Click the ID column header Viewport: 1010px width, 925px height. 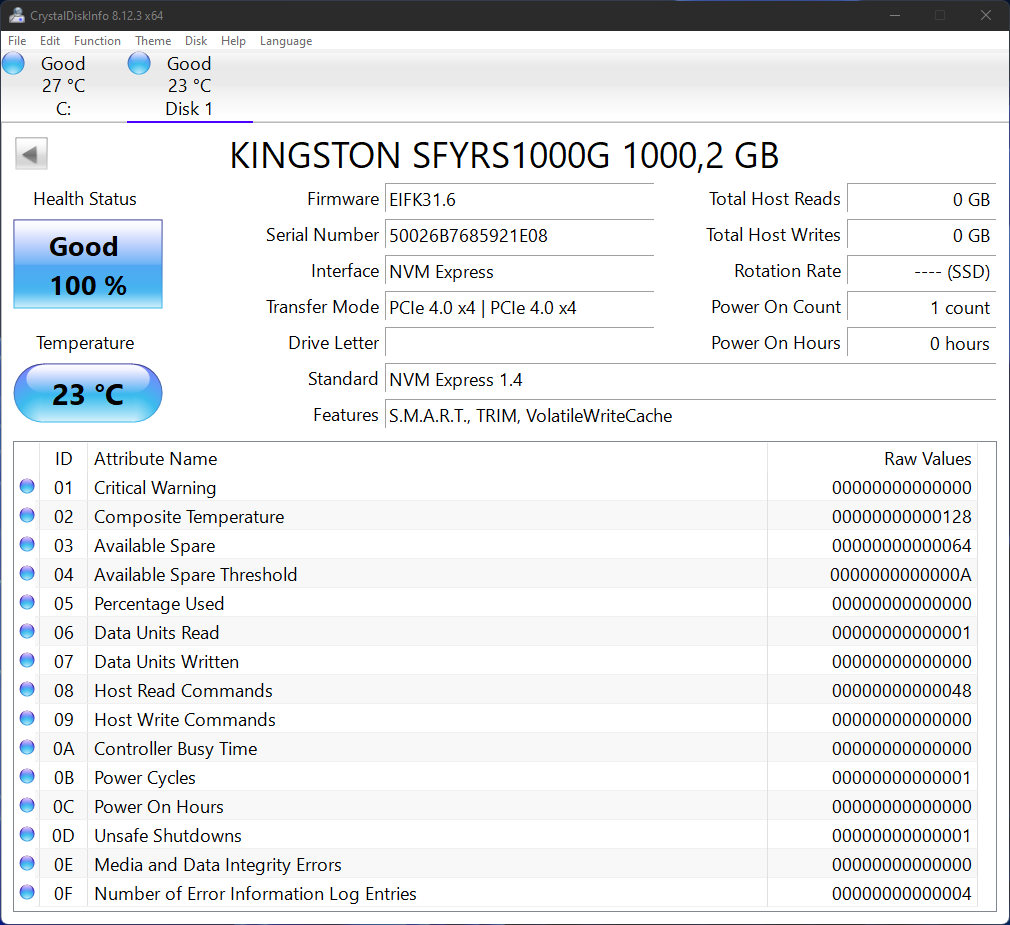coord(63,459)
